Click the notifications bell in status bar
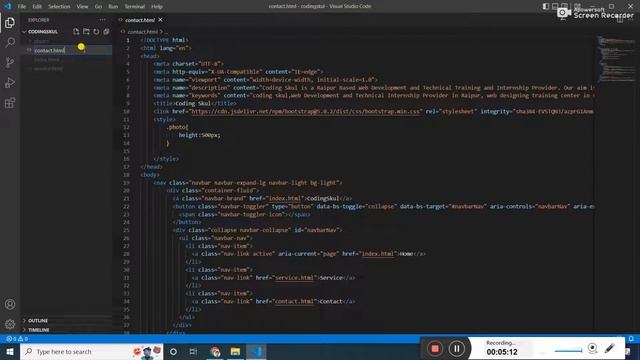640x360 pixels. point(631,339)
